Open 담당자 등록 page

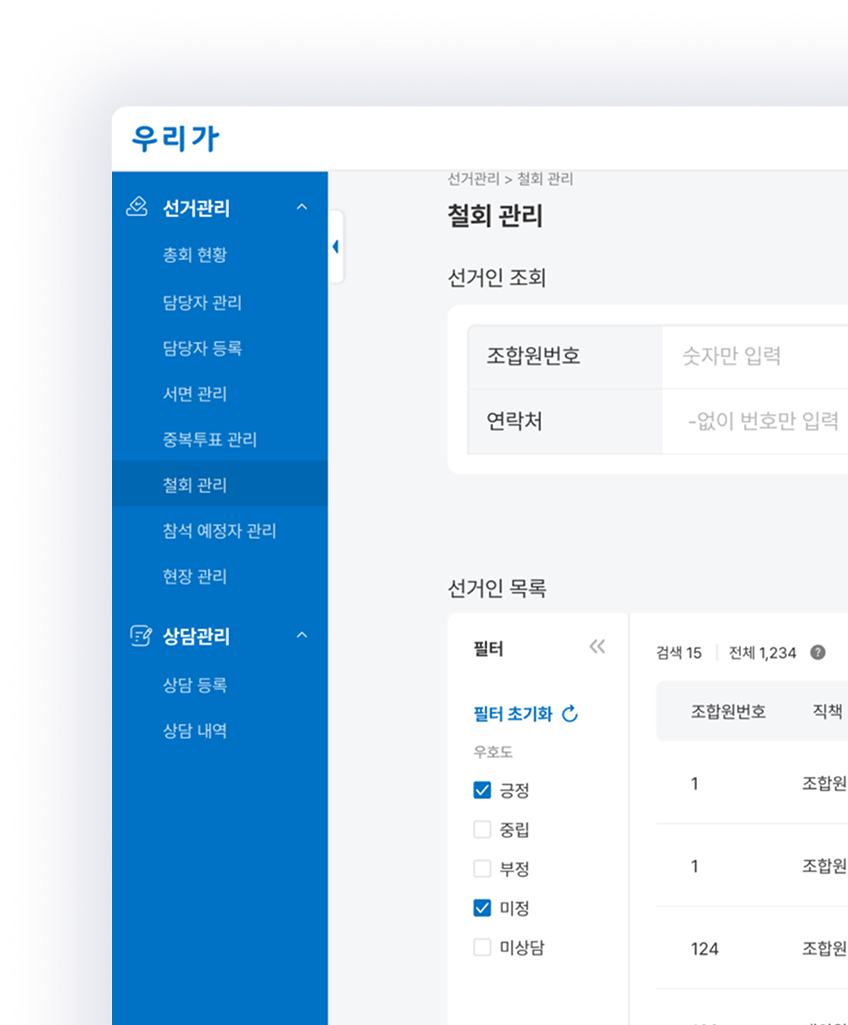(202, 348)
